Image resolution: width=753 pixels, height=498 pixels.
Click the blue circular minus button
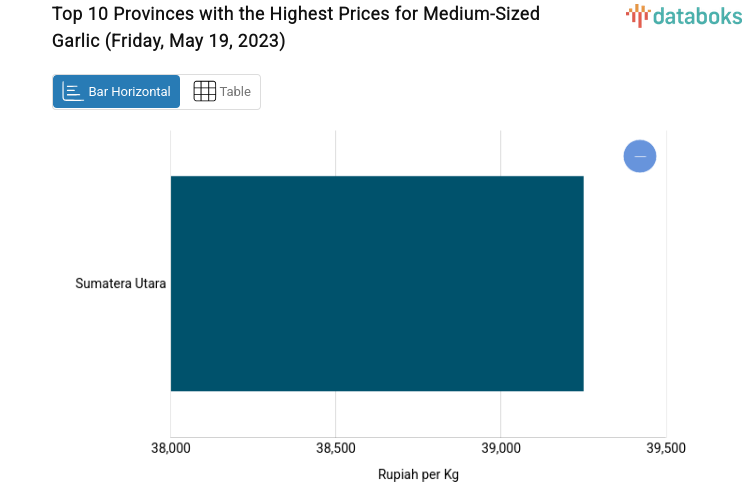(640, 156)
